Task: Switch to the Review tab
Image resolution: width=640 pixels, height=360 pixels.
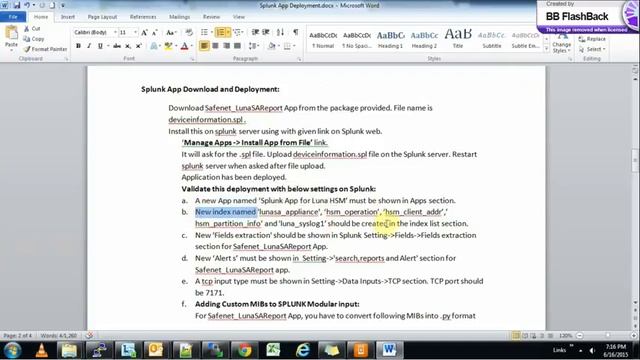Action: coord(211,17)
